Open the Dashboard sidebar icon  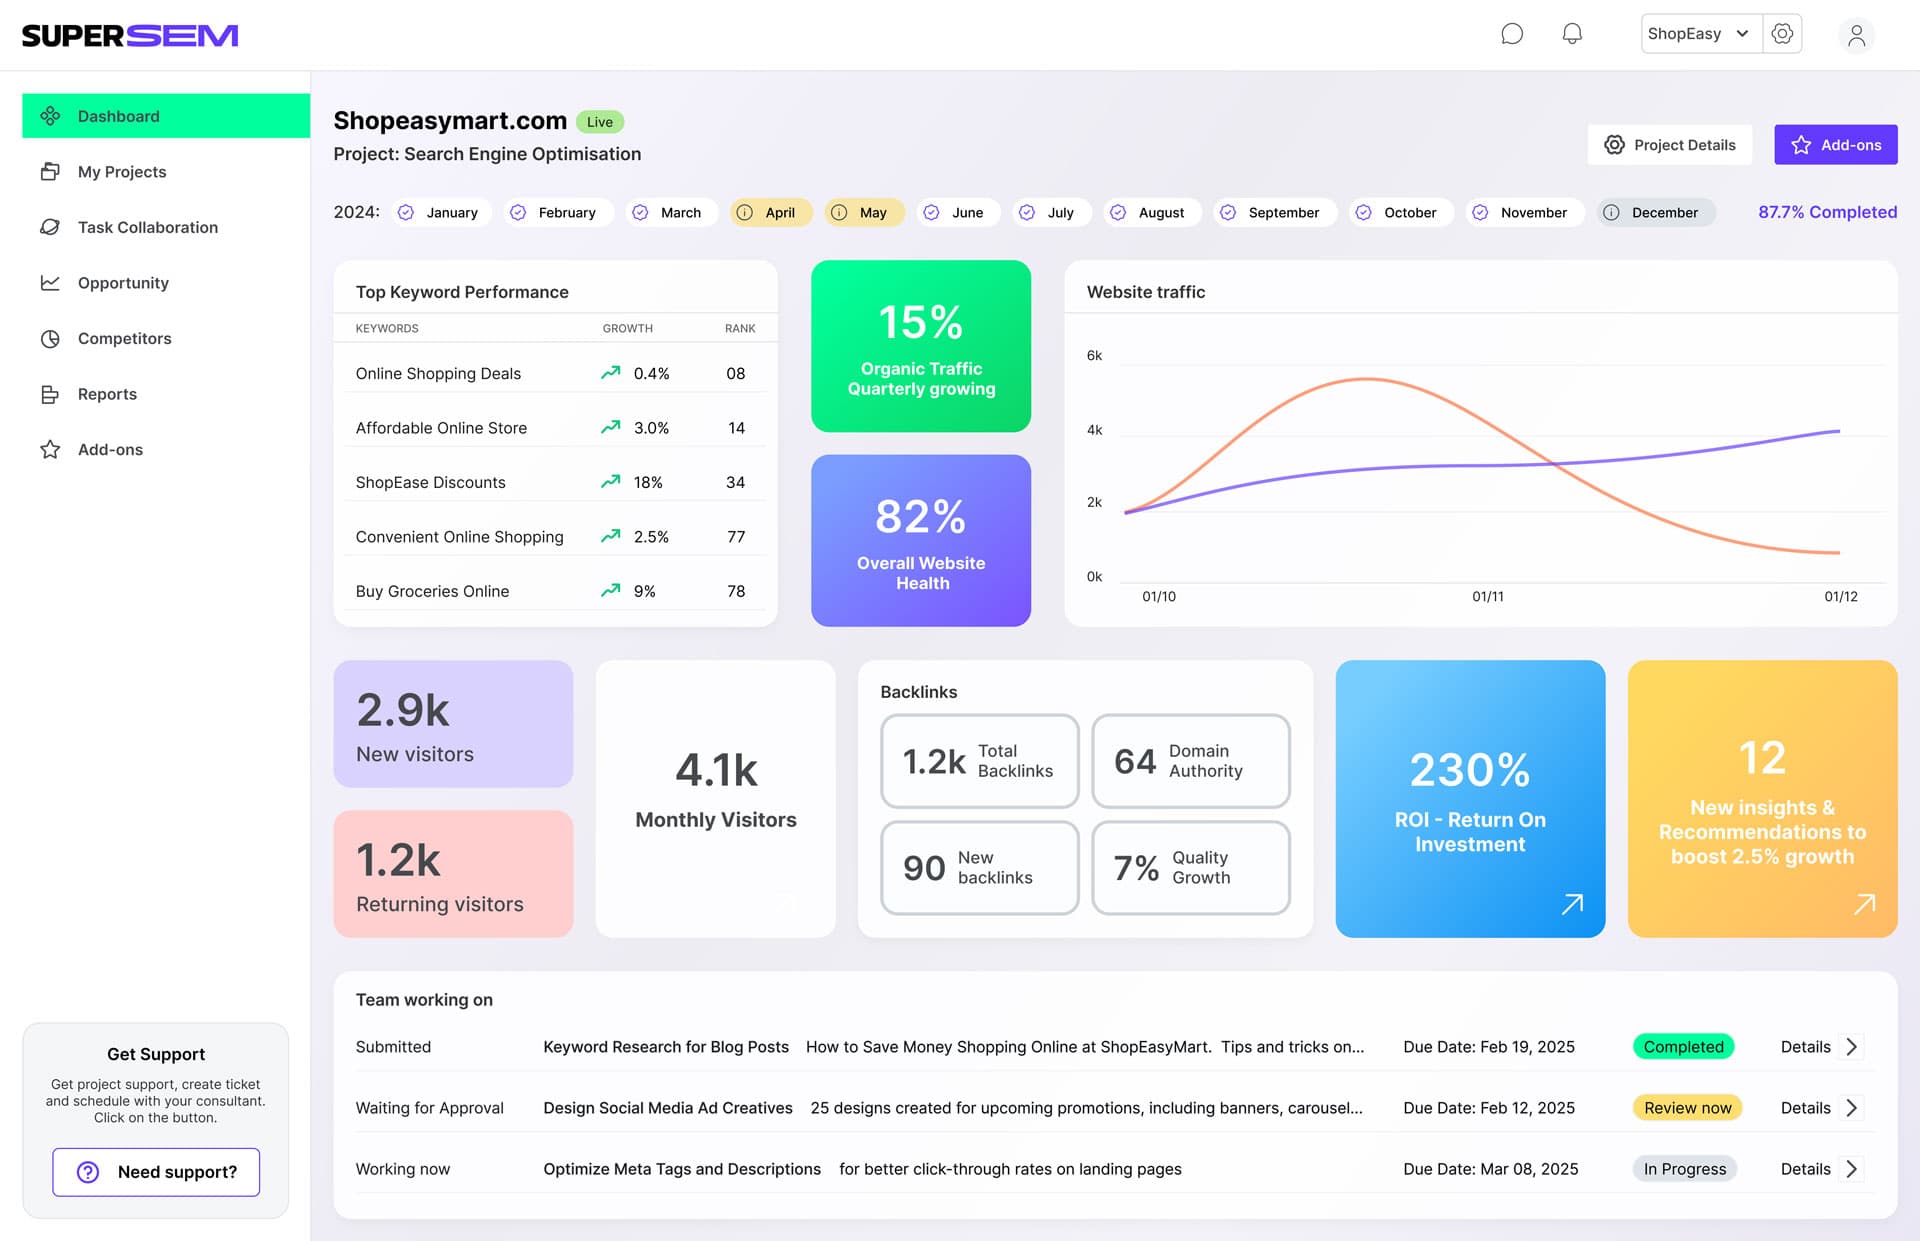50,115
